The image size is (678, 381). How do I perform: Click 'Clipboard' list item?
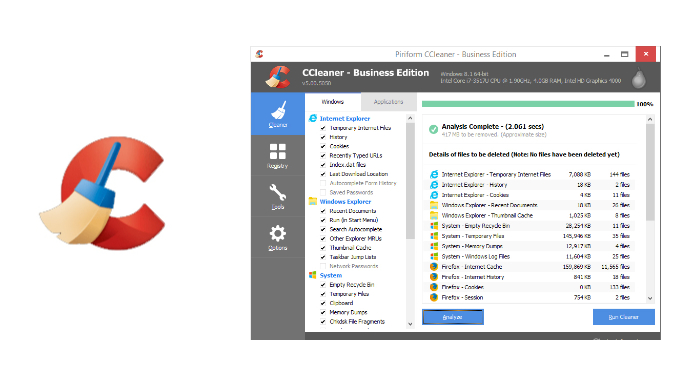pyautogui.click(x=341, y=303)
